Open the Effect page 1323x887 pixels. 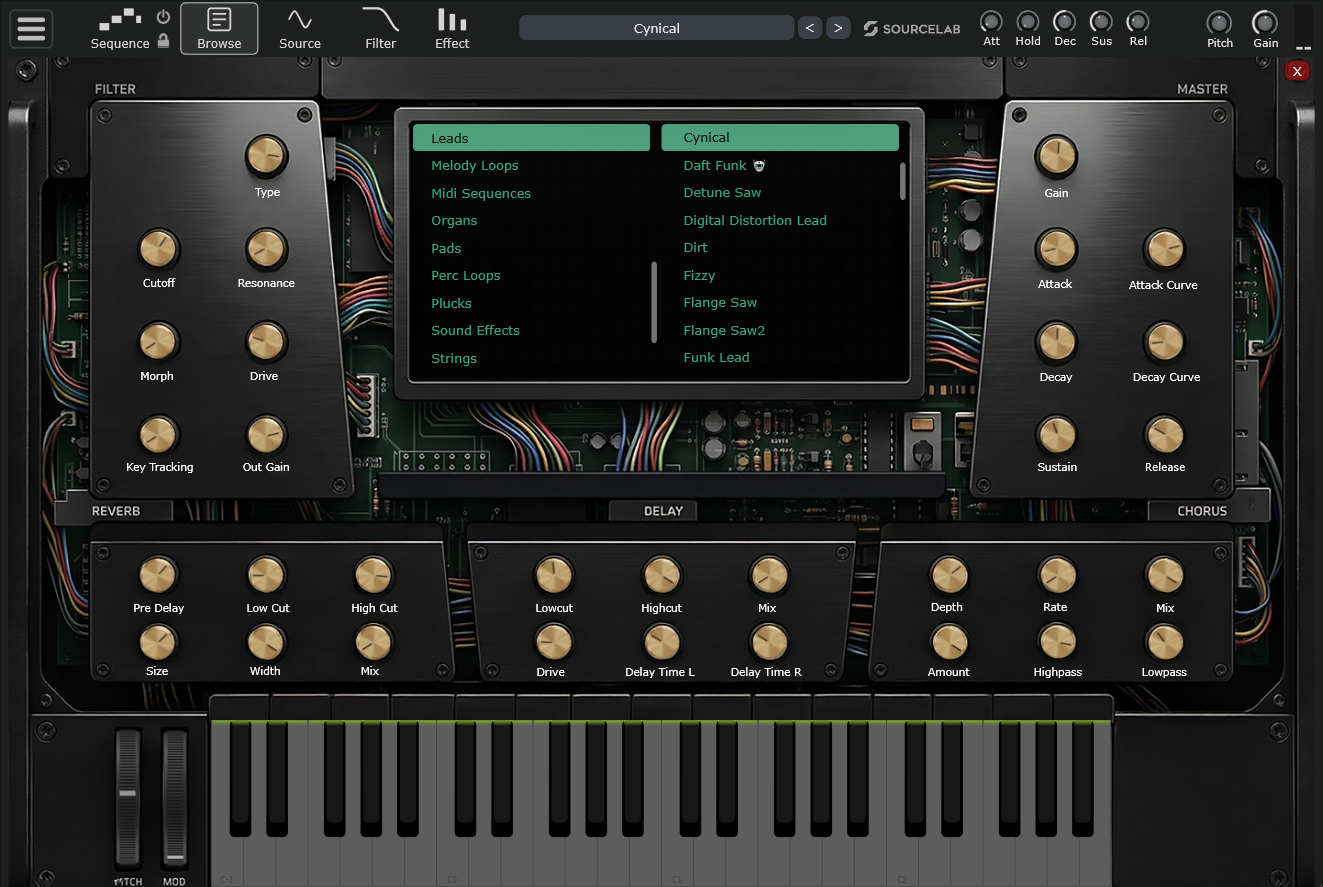point(452,28)
